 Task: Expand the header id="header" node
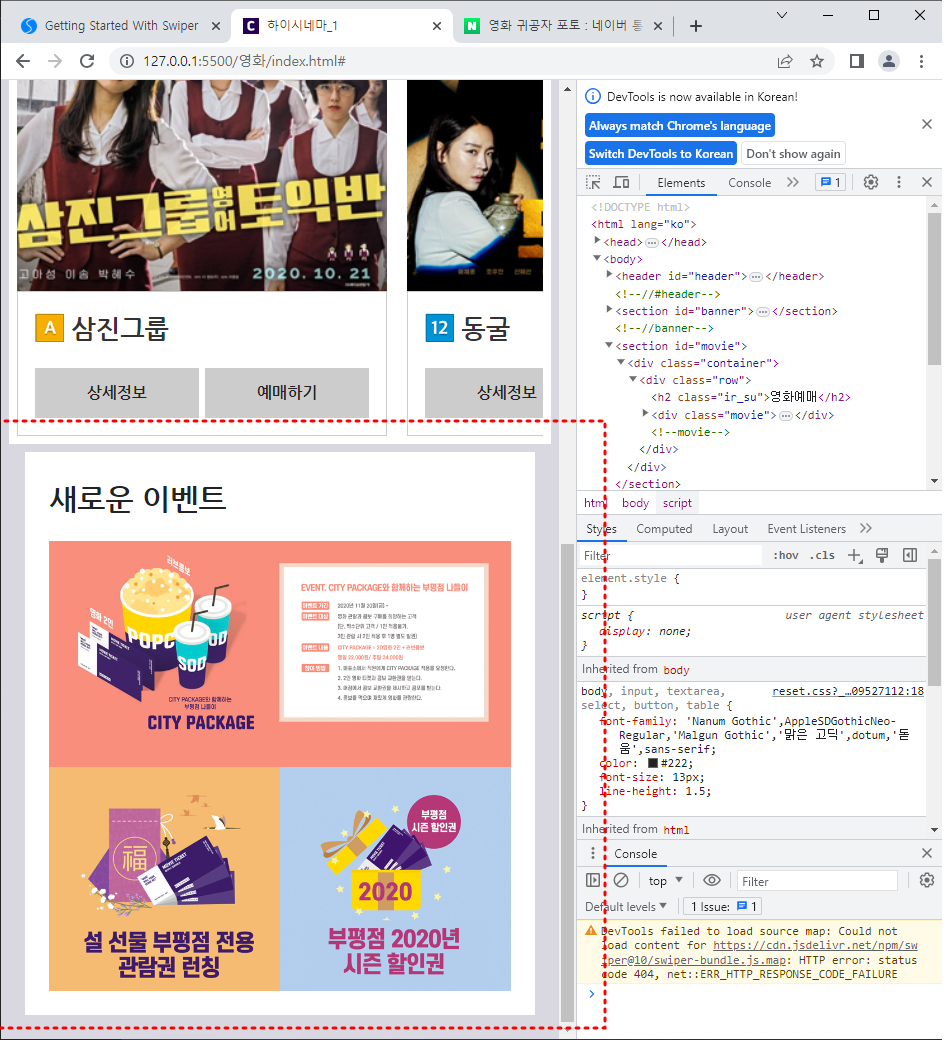tap(609, 275)
